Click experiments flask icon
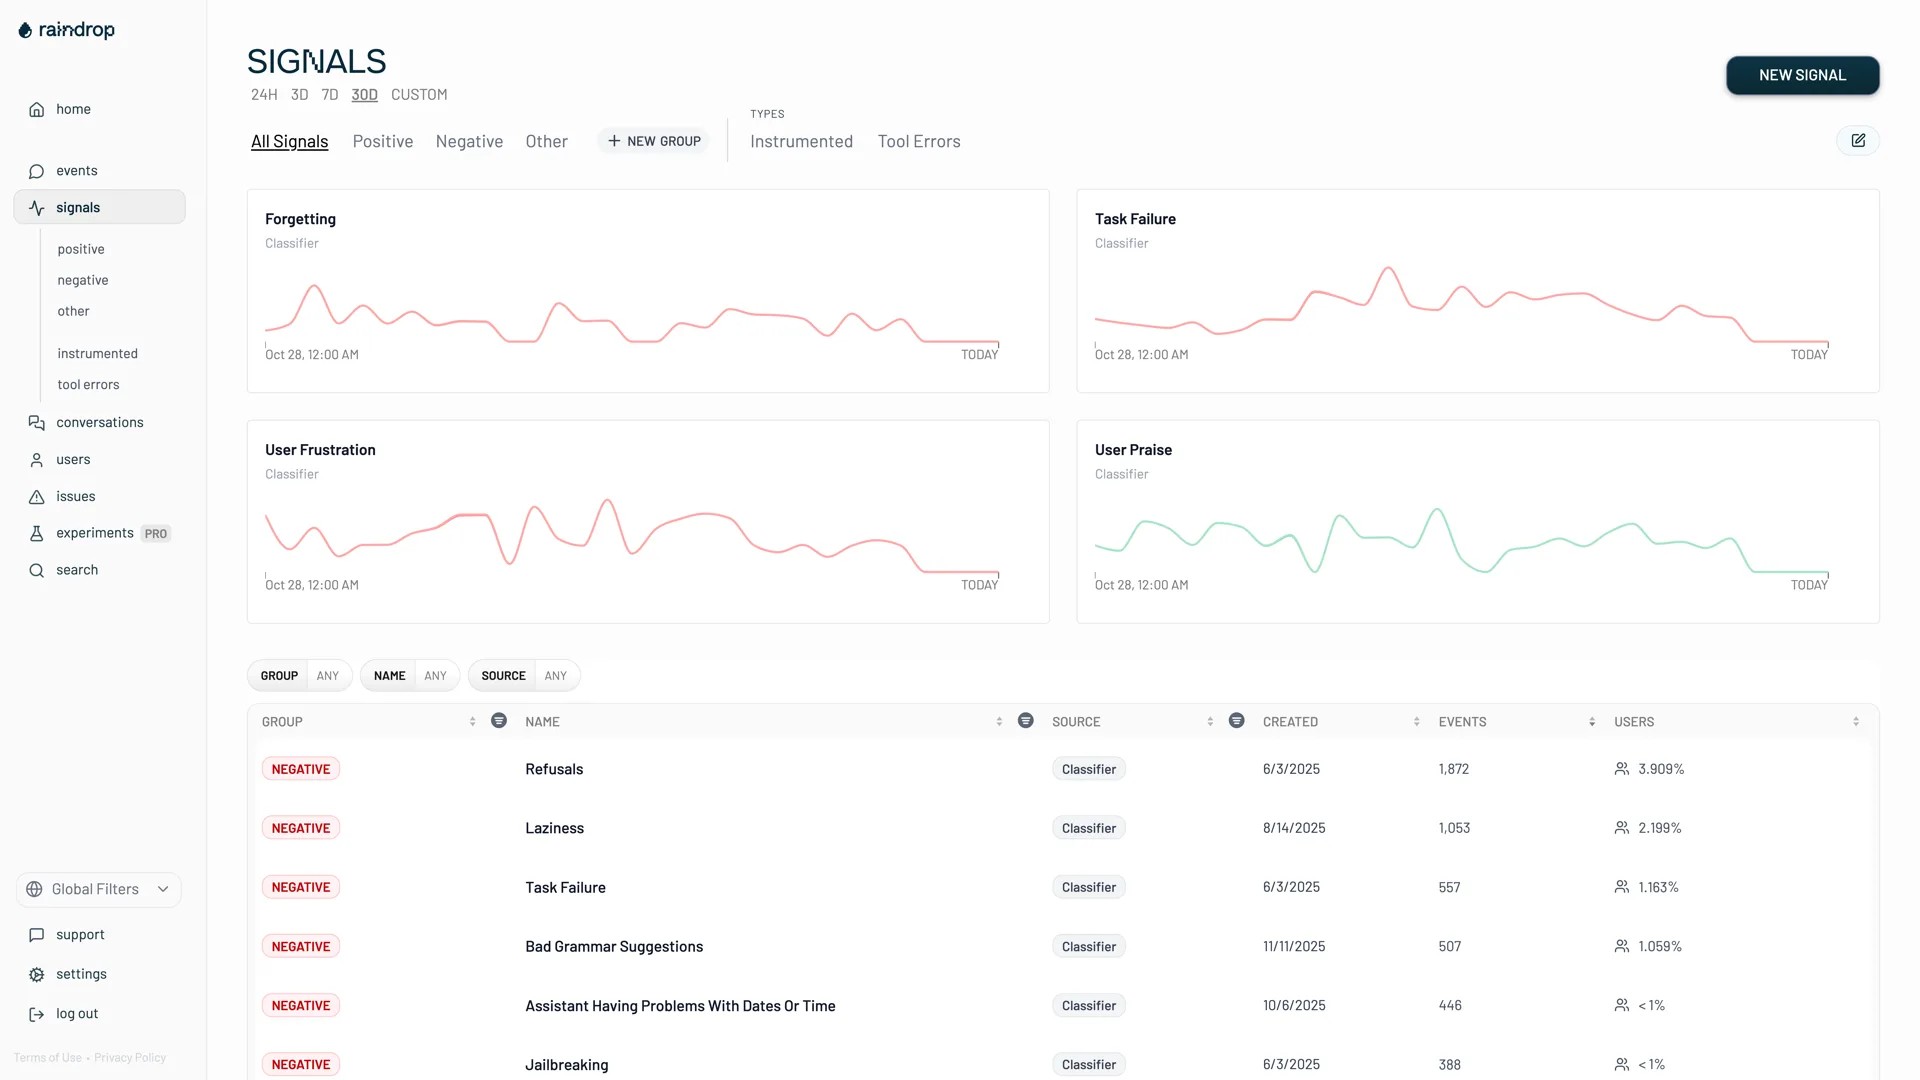 pos(37,534)
